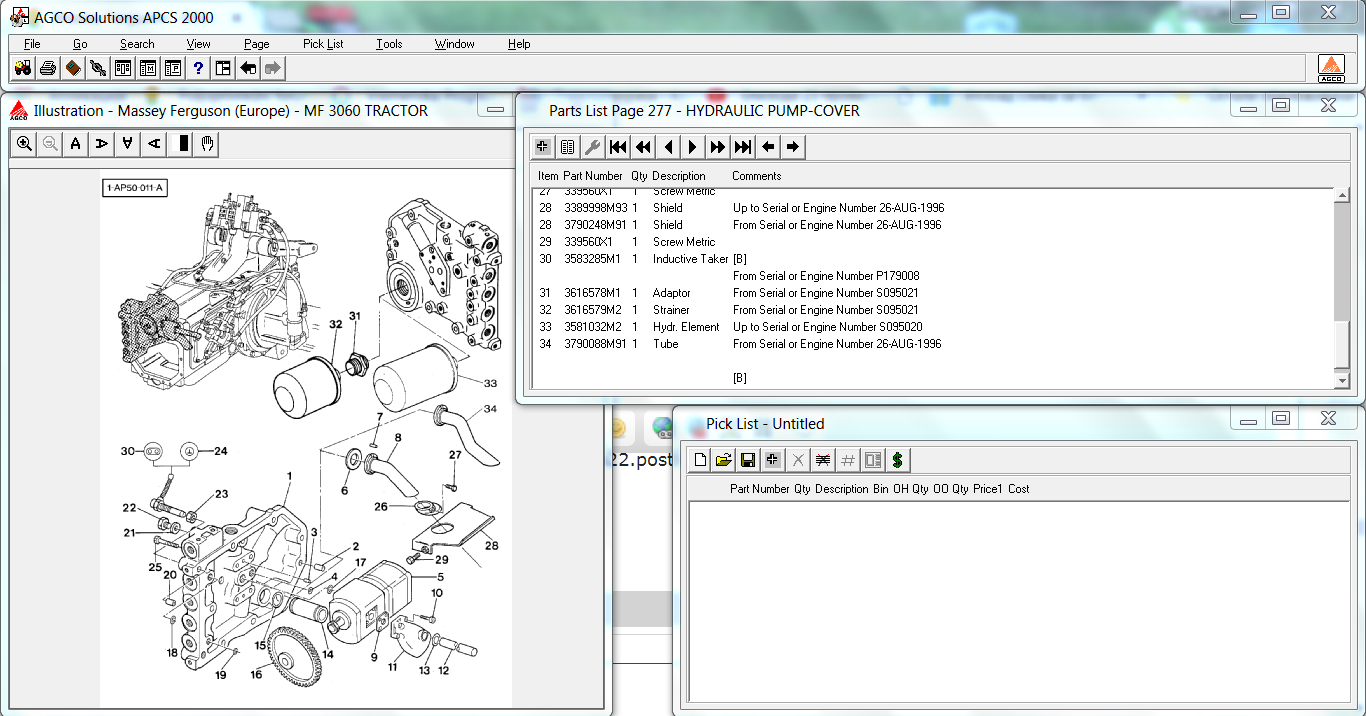Click the Comments column header in Parts List
This screenshot has width=1366, height=716.
pos(757,176)
